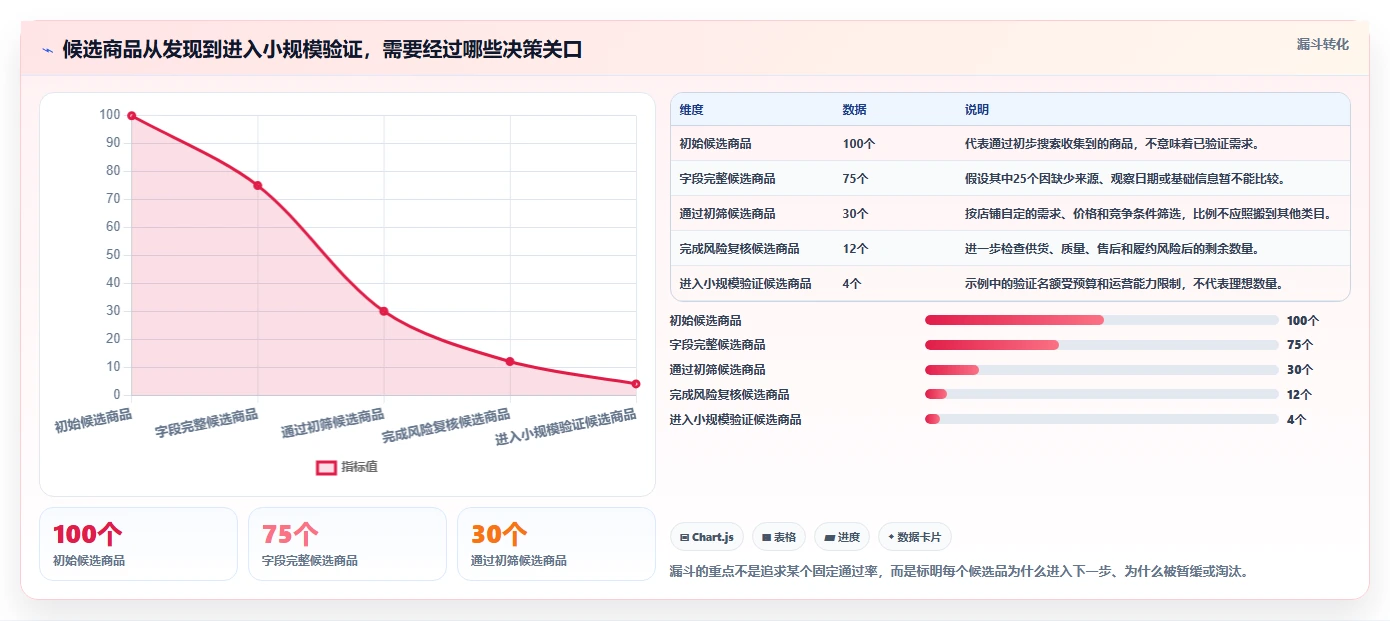This screenshot has width=1390, height=621.
Task: Select the chart data point at value 30
Action: (384, 311)
